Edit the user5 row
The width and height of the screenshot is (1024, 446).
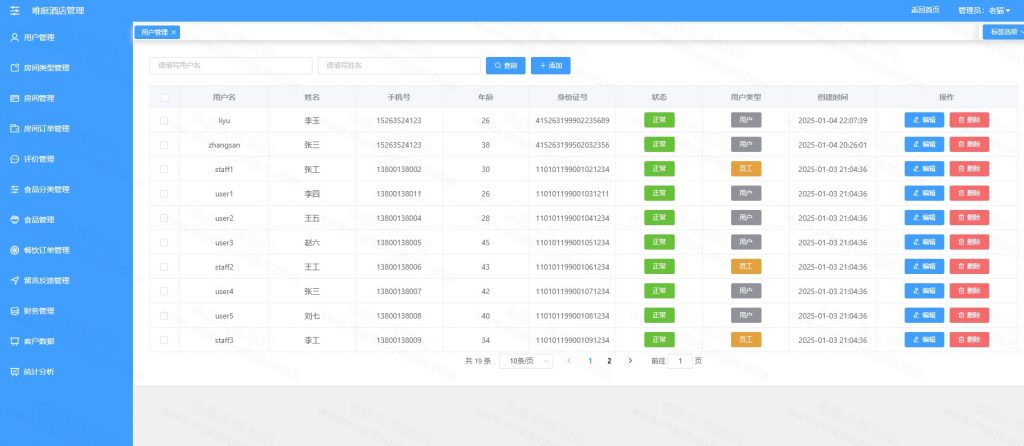click(x=924, y=315)
